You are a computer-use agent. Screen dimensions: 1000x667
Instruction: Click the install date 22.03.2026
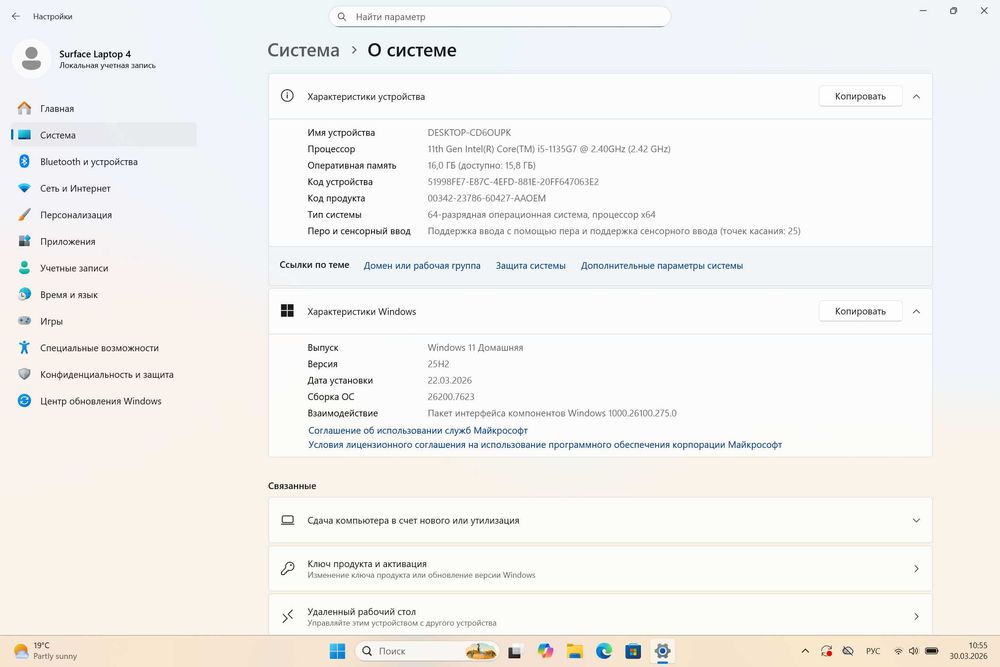pyautogui.click(x=450, y=380)
